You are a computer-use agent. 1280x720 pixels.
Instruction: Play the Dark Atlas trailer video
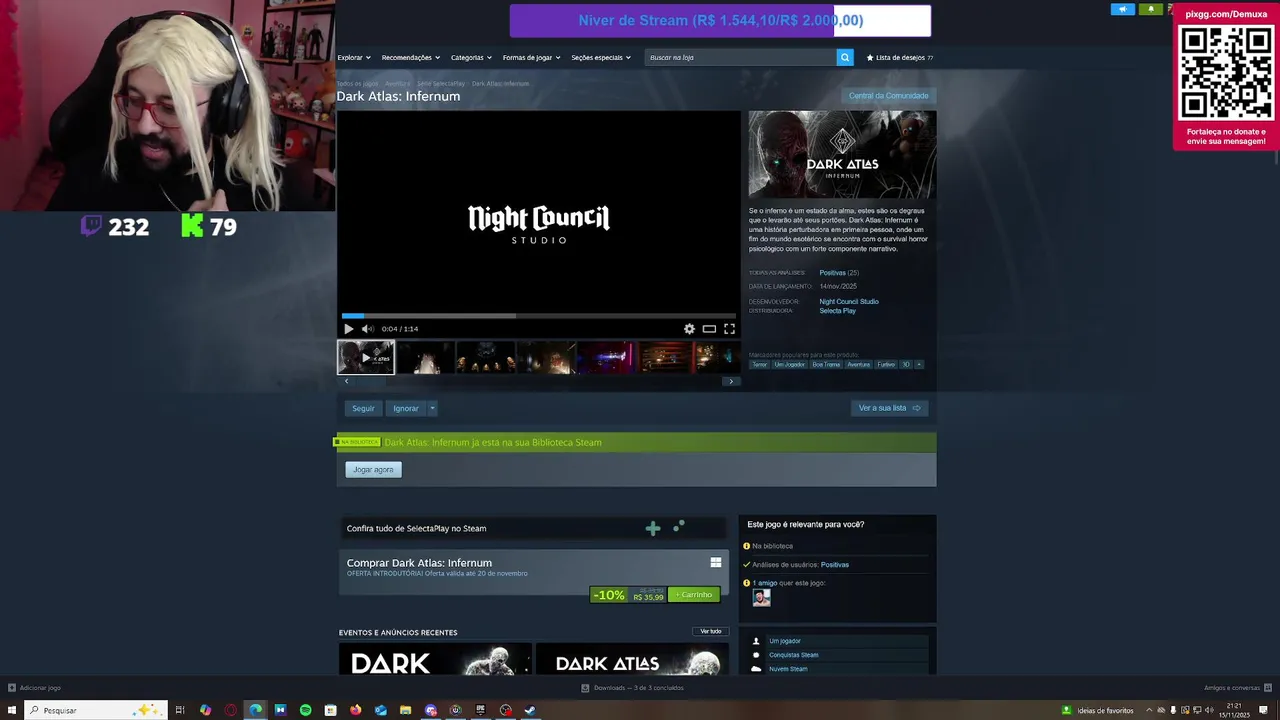tap(348, 329)
